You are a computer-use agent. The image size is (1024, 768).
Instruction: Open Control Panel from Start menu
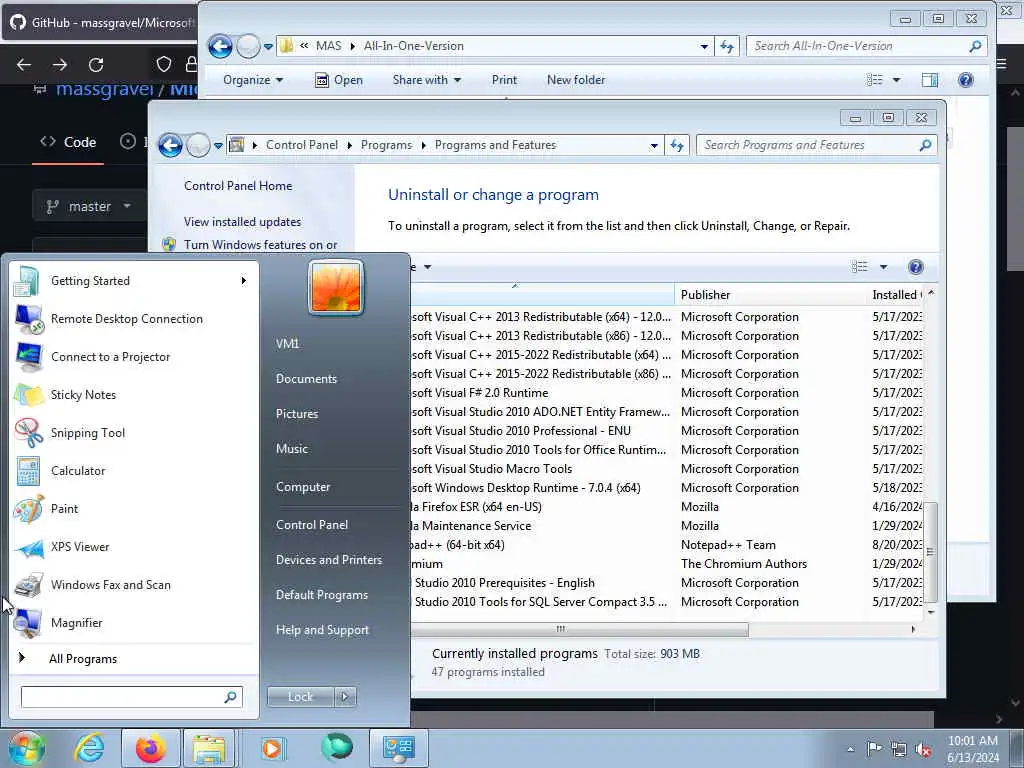(312, 524)
